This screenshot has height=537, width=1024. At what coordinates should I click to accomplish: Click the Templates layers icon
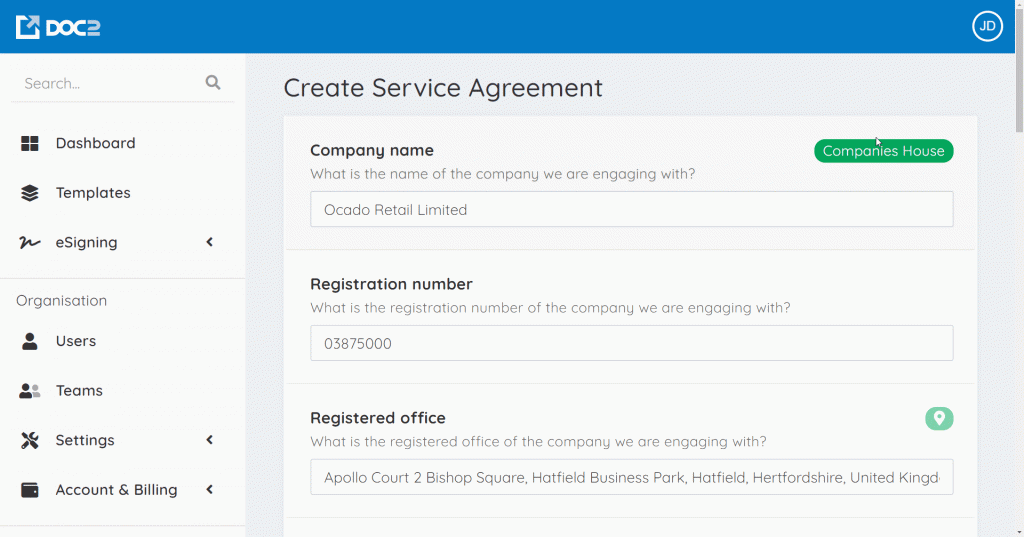tap(30, 193)
